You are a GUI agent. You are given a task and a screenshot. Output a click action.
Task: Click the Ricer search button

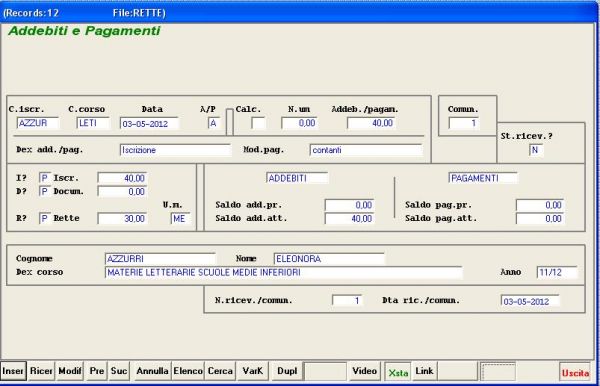tap(41, 371)
